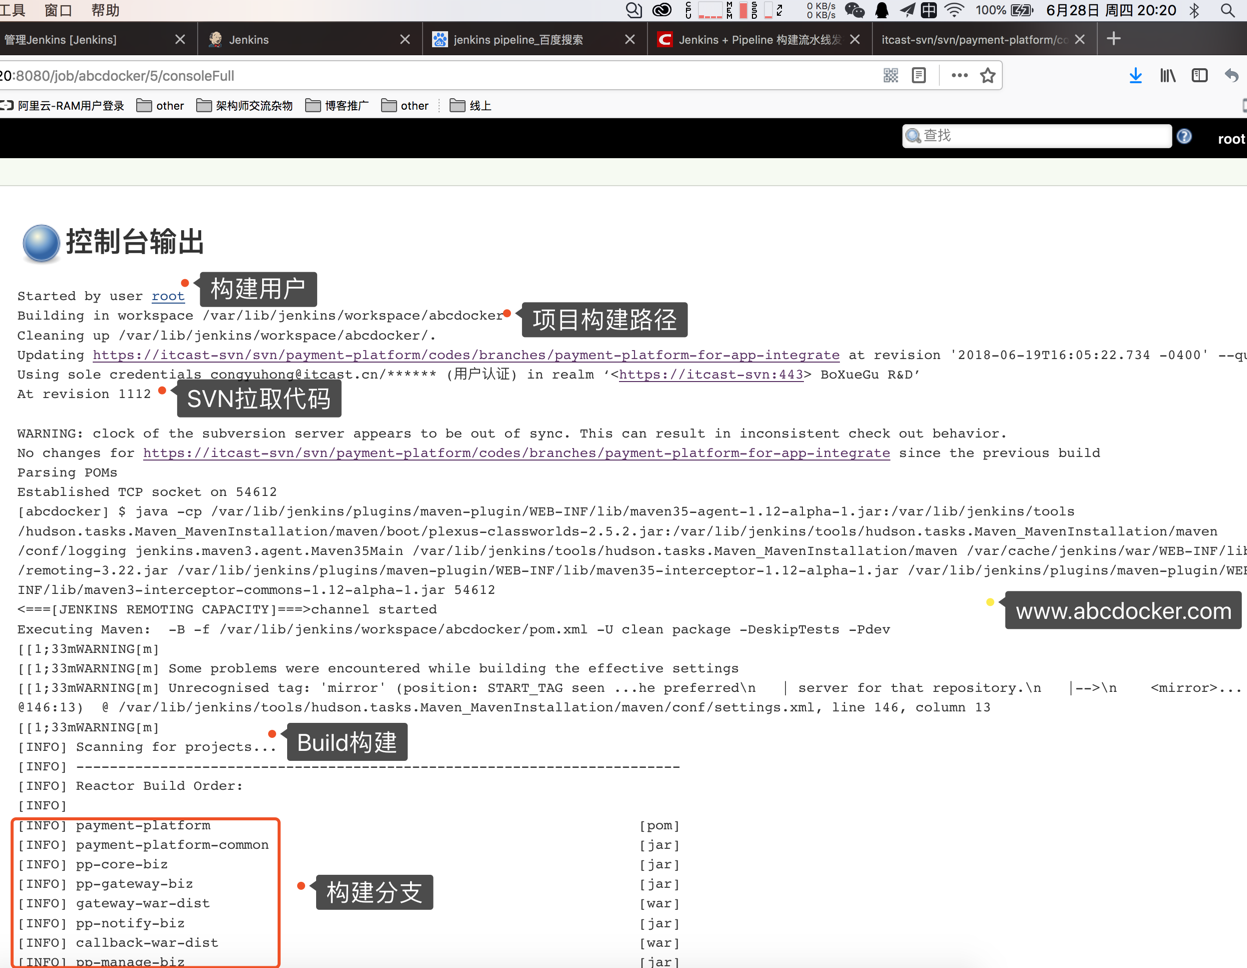The height and width of the screenshot is (968, 1247).
Task: Click '[INFO] callback-war-dist' row
Action: coord(118,943)
